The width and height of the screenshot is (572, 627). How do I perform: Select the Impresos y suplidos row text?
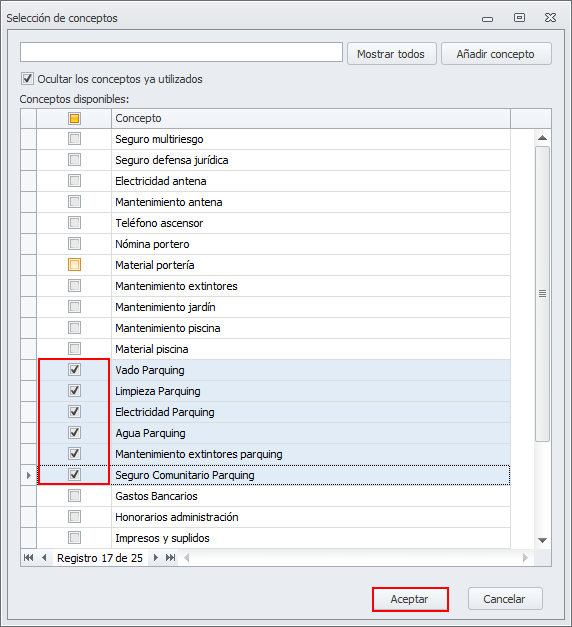(162, 538)
